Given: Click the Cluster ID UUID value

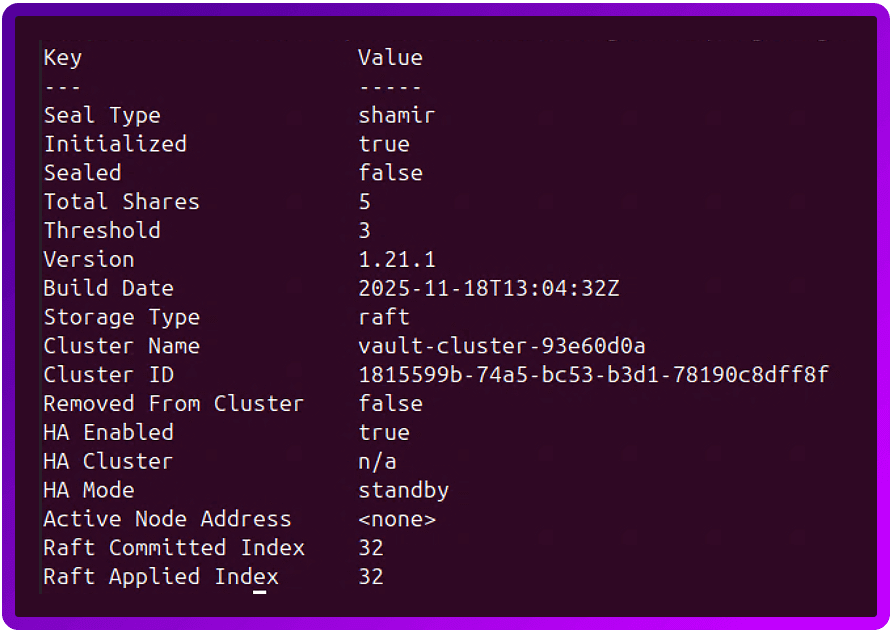Looking at the screenshot, I should click(x=594, y=376).
